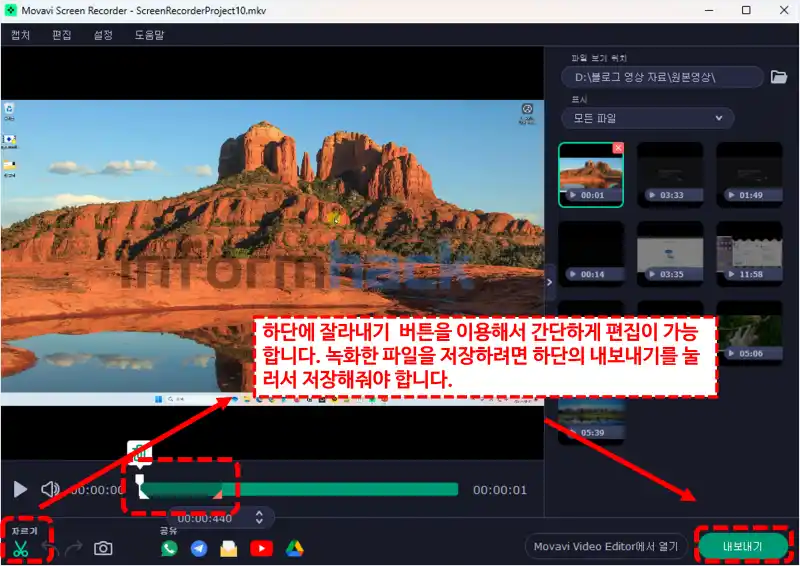
Task: Click the 00:00:440 time field
Action: [205, 519]
